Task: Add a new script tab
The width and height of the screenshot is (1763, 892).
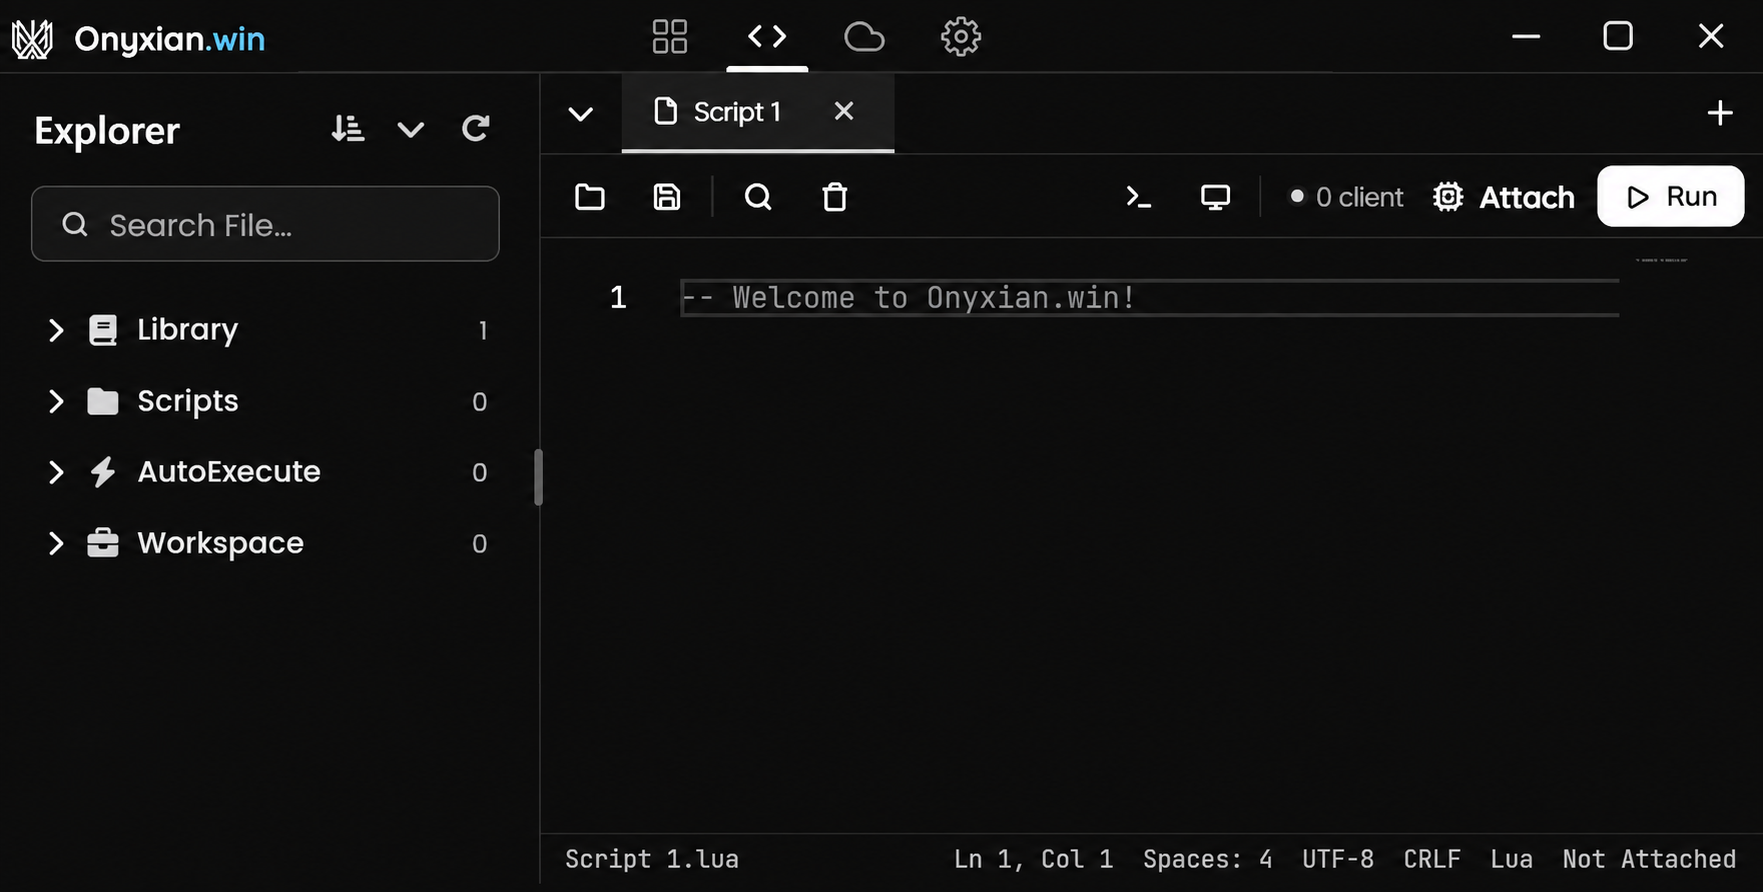Action: (x=1720, y=113)
